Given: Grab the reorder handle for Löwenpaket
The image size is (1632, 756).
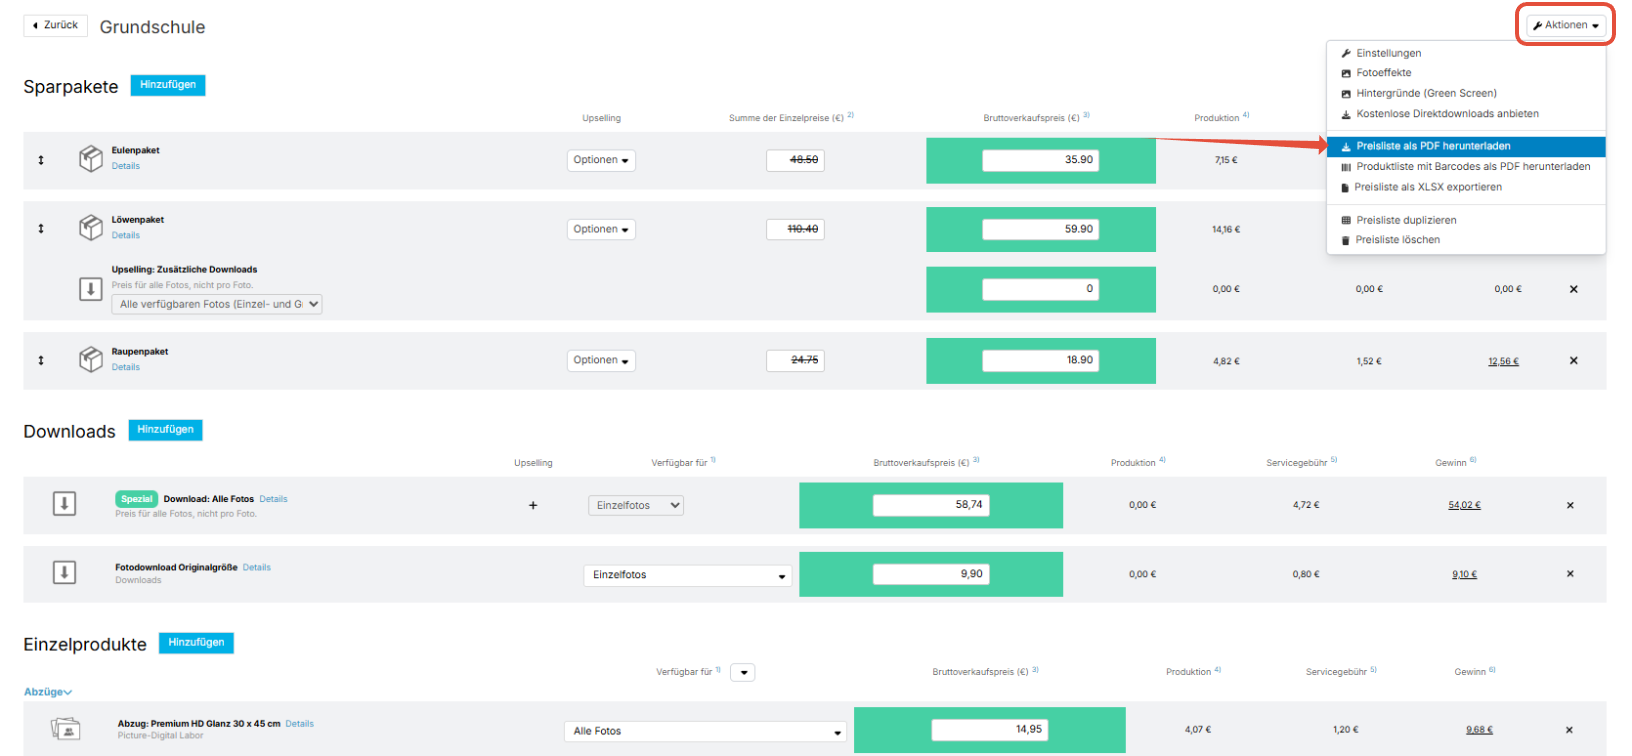Looking at the screenshot, I should (41, 229).
